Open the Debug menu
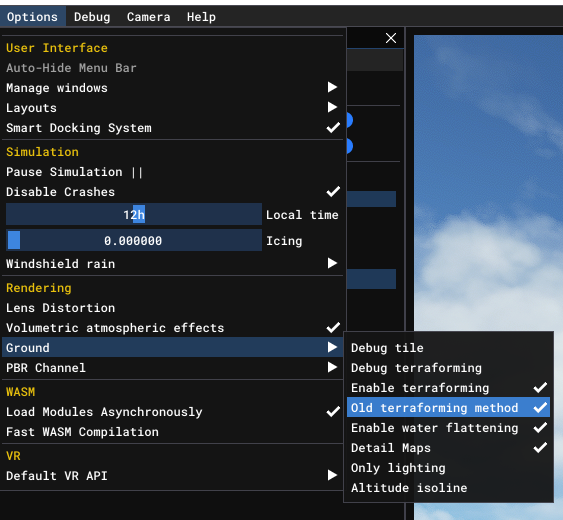563x520 pixels. [92, 17]
